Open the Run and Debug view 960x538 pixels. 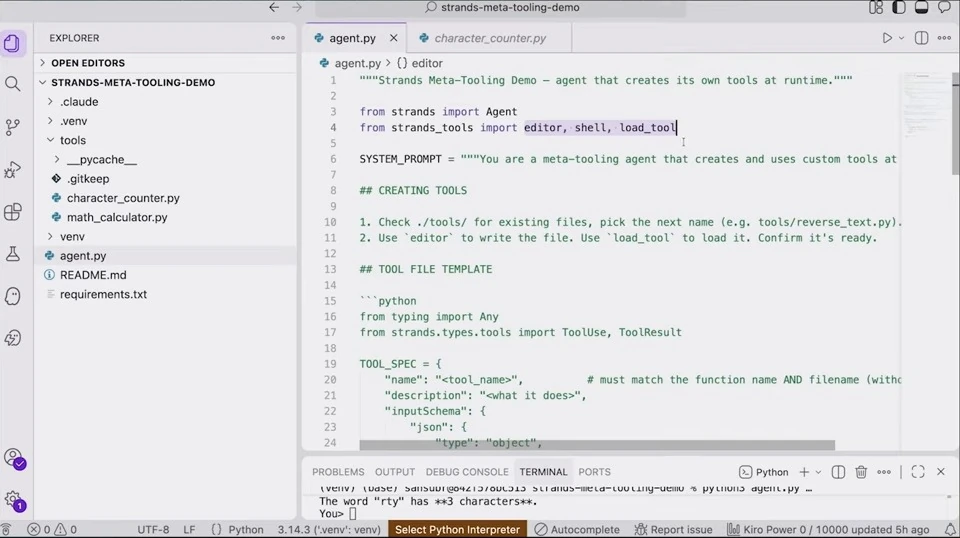(12, 170)
